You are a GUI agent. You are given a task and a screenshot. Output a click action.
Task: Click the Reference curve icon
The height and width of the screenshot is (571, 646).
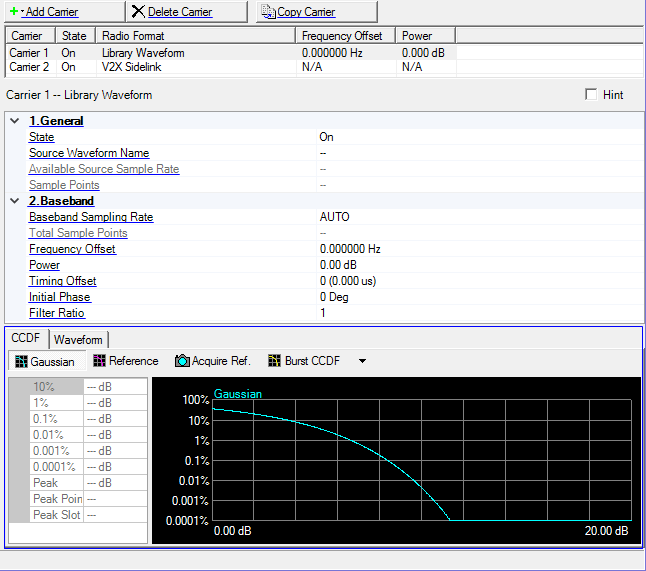100,361
